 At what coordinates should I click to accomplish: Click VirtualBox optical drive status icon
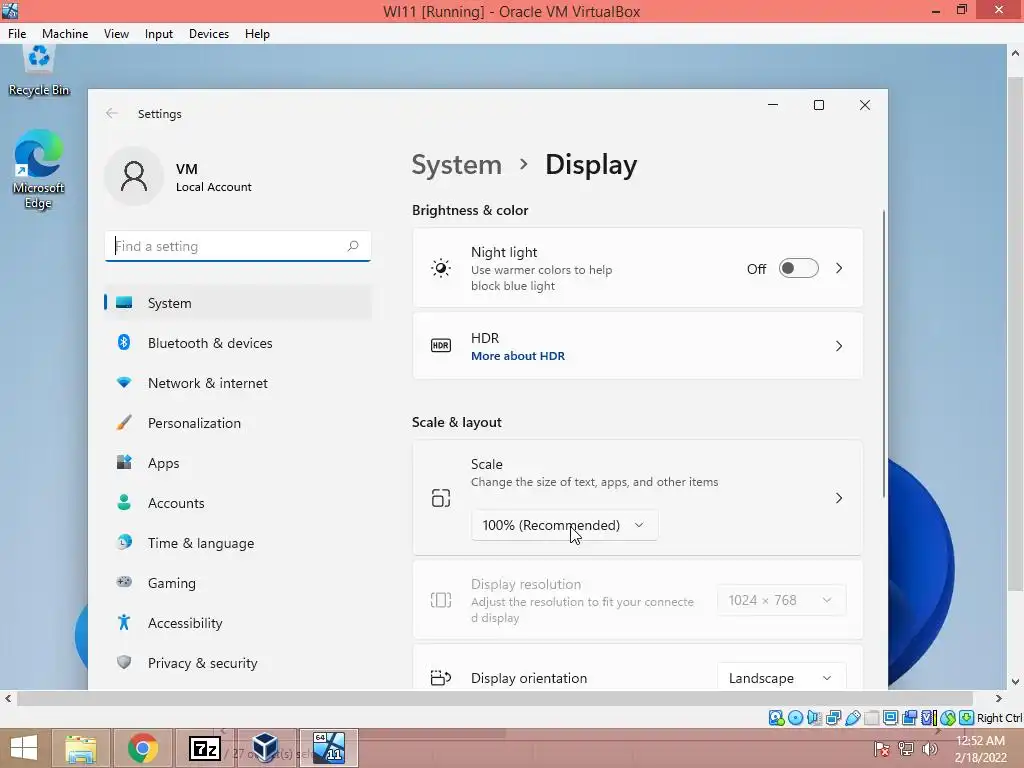point(795,718)
